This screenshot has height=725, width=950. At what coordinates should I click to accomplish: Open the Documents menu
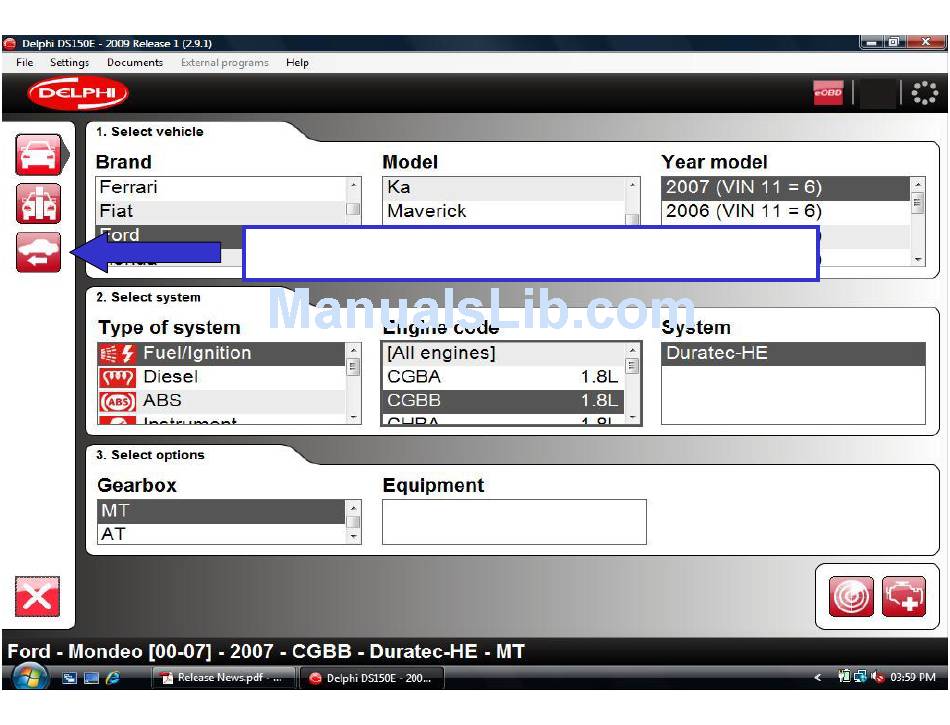[x=135, y=62]
